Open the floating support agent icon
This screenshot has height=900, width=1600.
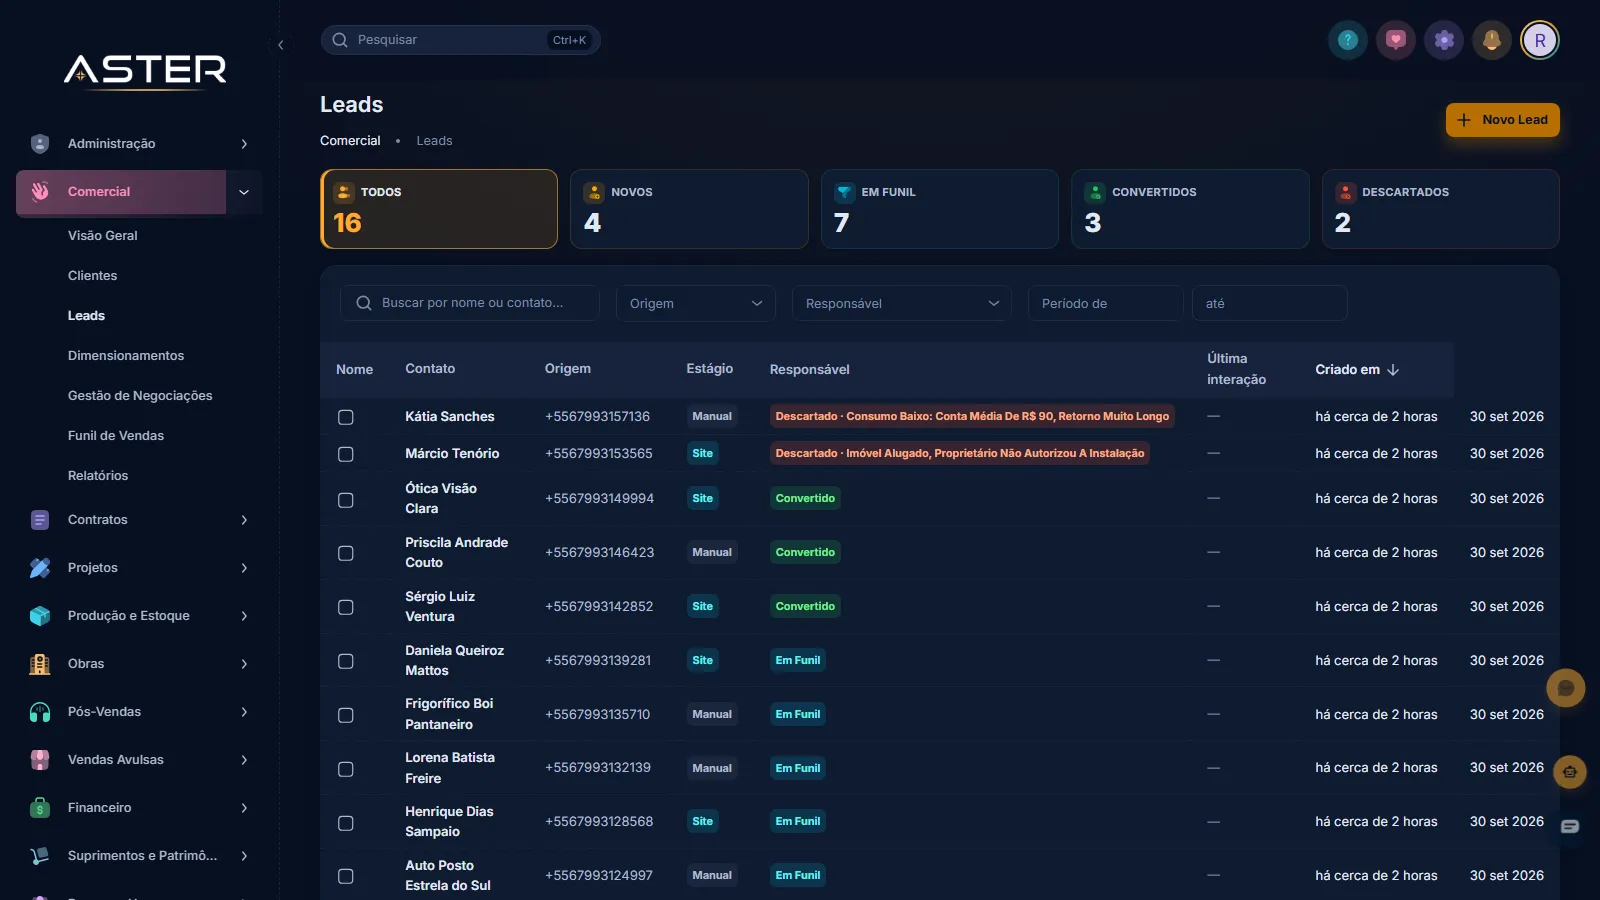tap(1570, 772)
